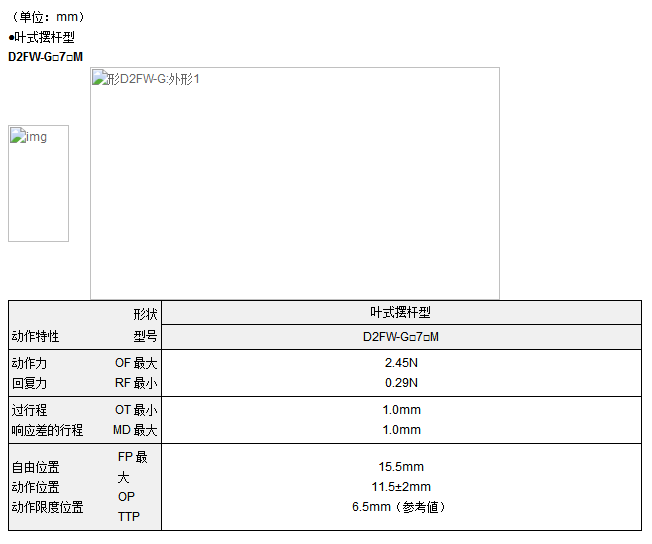This screenshot has width=652, height=544.
Task: Click the (单位：mm) unit note
Action: [47, 17]
